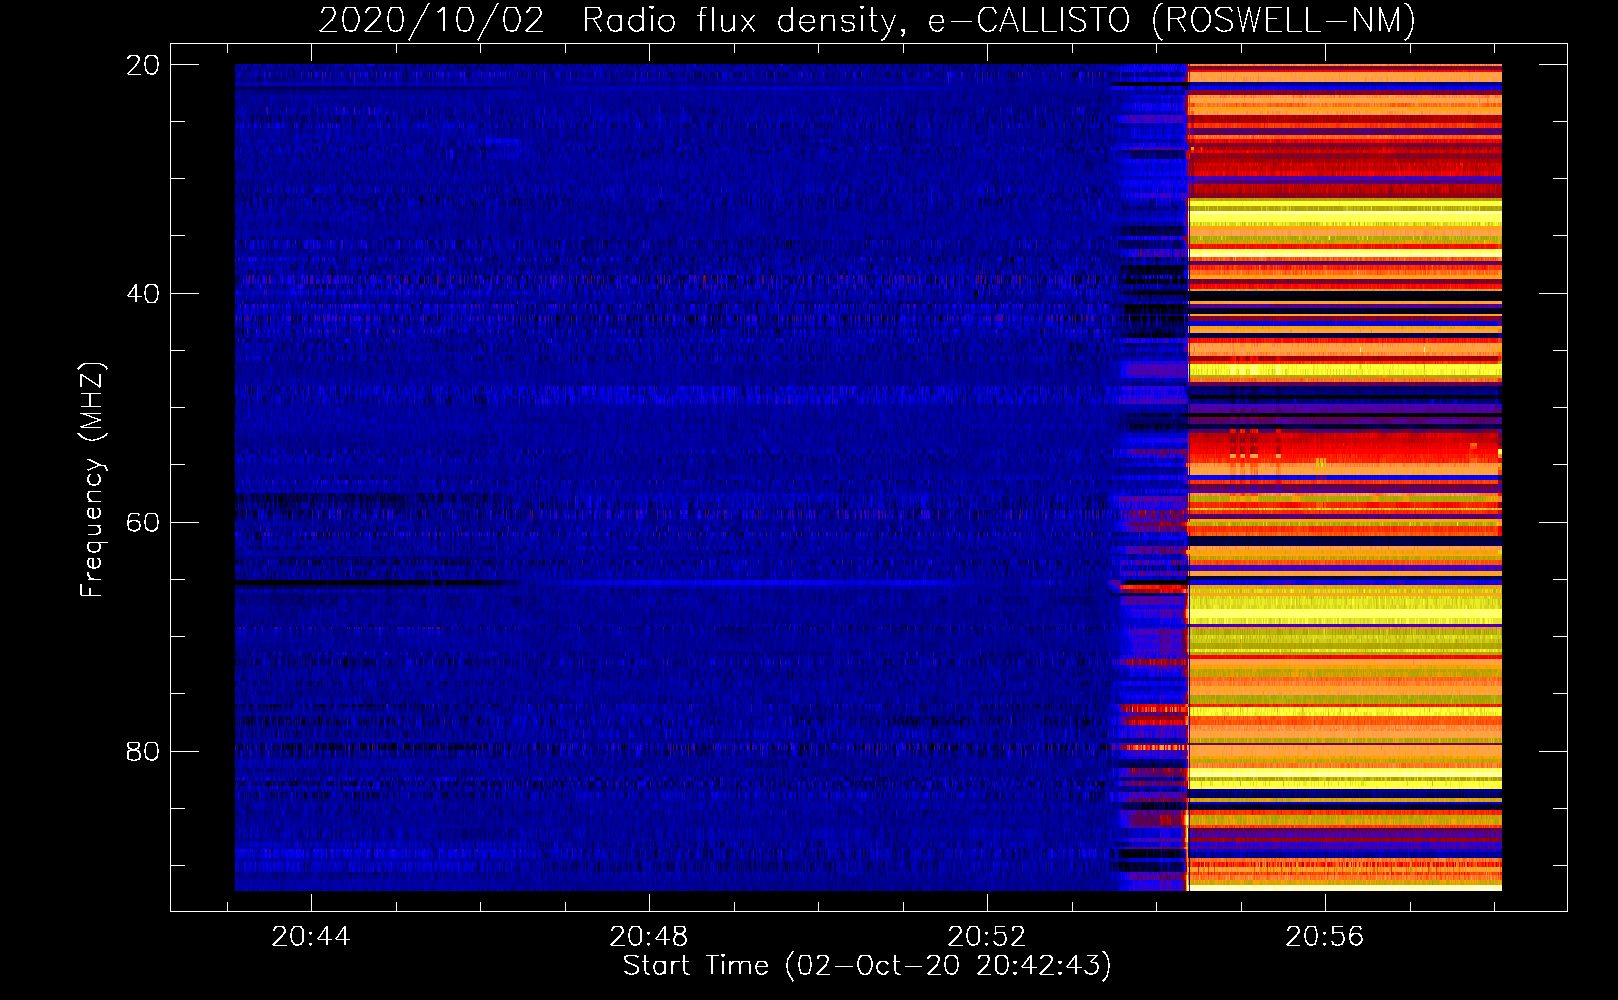The height and width of the screenshot is (1000, 1618).
Task: Pick the frequency tick label "80"
Action: tap(144, 751)
